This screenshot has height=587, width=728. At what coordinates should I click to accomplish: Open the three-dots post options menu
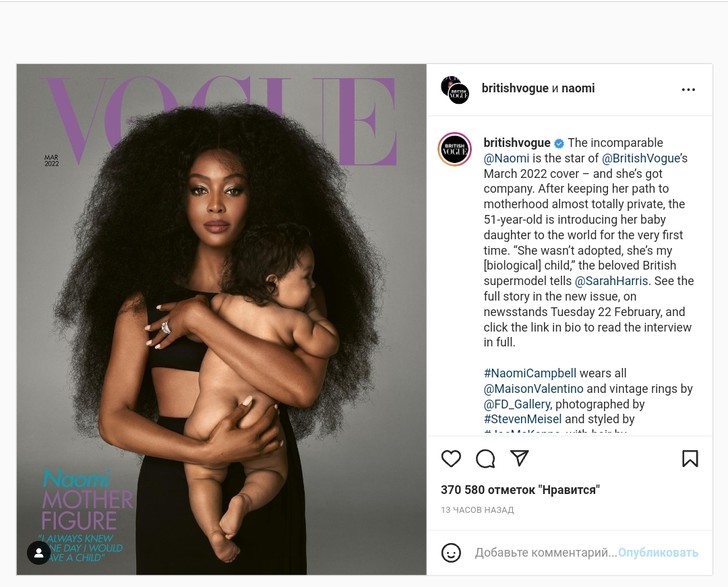click(x=688, y=90)
